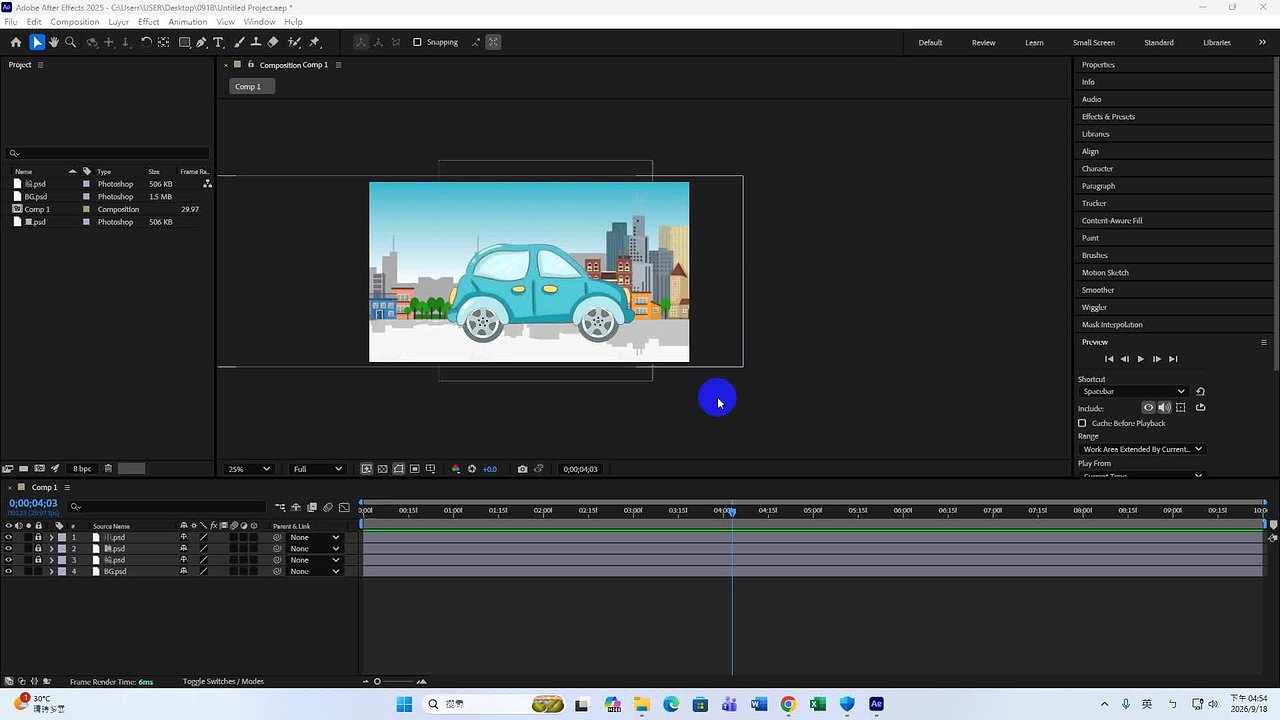Screen dimensions: 1280x720
Task: Expand layer 1 properties triangle
Action: [x=51, y=537]
